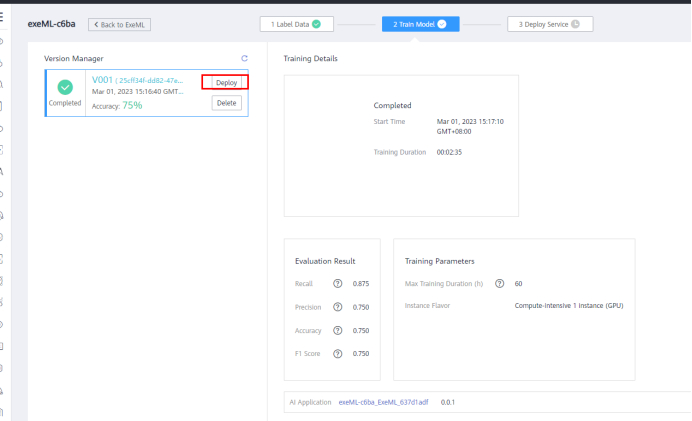Click the Version Manager refresh icon
Image resolution: width=692 pixels, height=421 pixels.
tap(244, 59)
